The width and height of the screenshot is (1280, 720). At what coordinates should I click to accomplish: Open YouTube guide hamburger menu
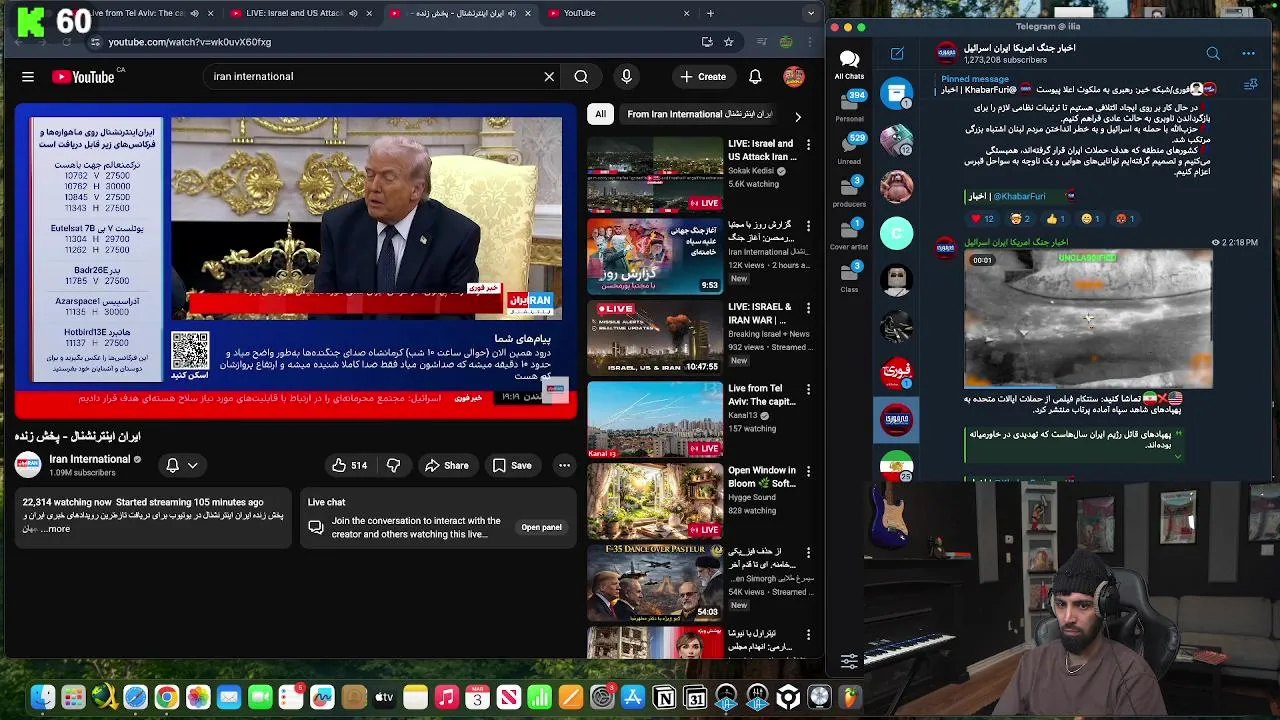click(28, 76)
